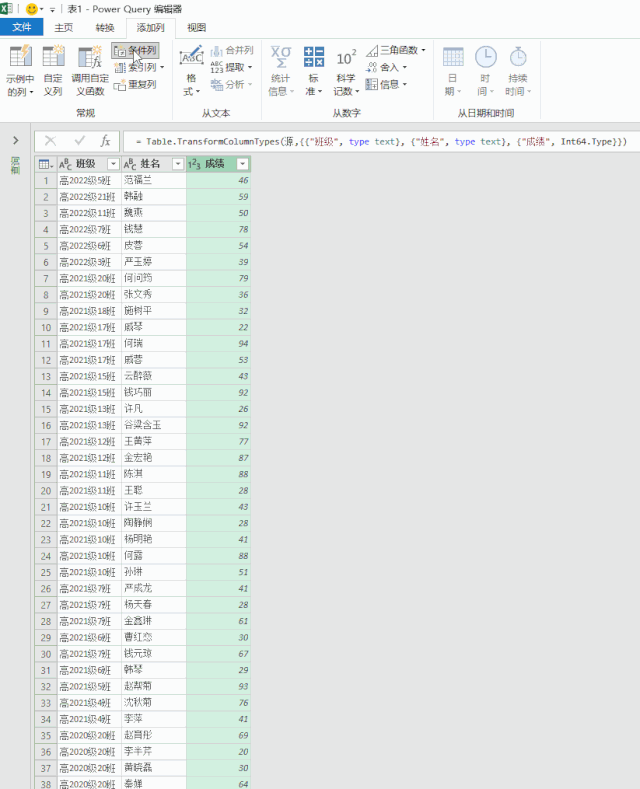
Task: Change data type icon of 班级 column
Action: (x=65, y=164)
